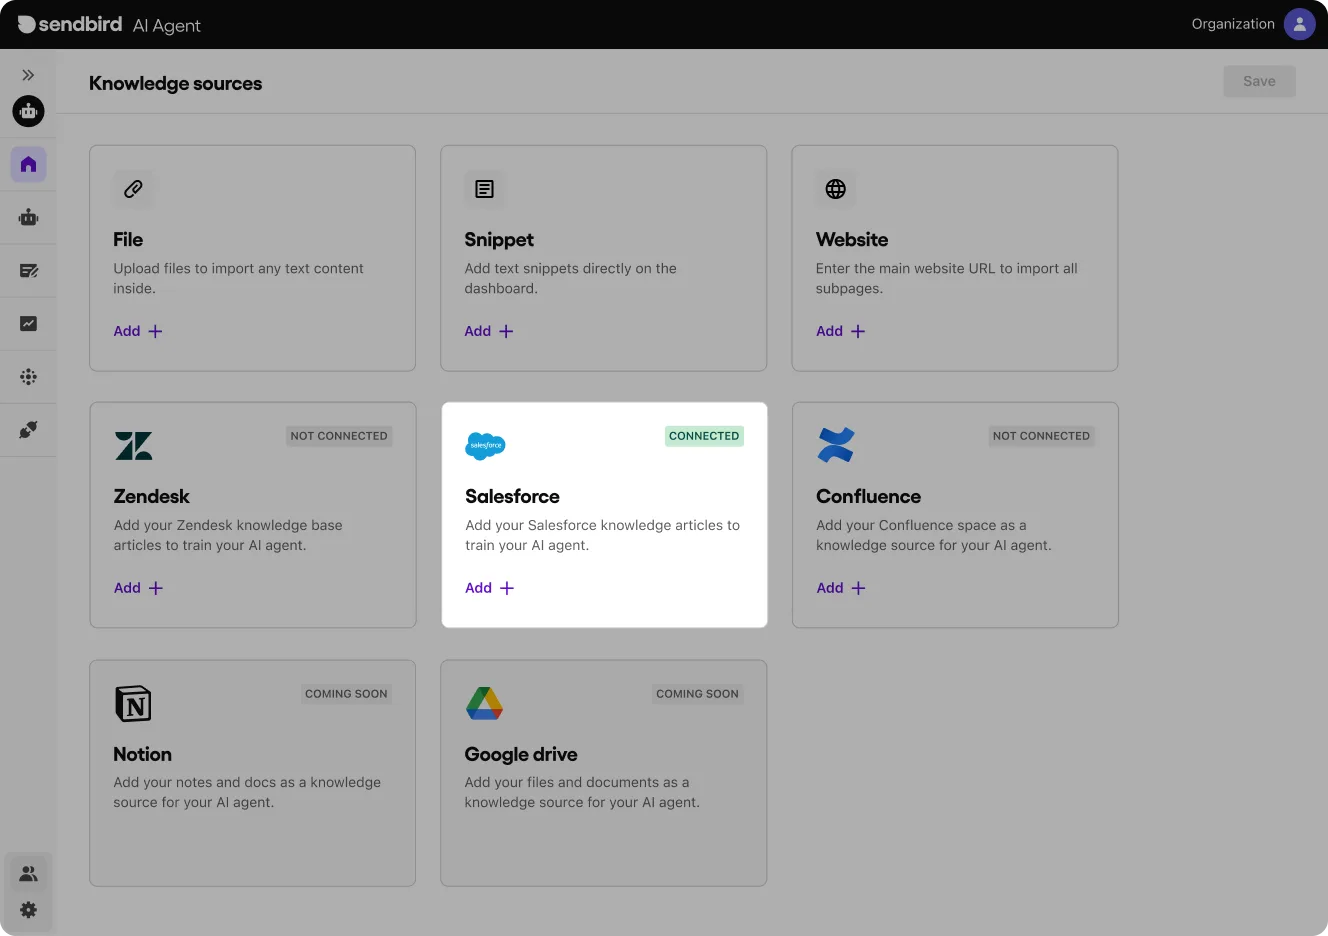Open the integrations plug sidebar icon
Viewport: 1328px width, 936px height.
pos(28,430)
